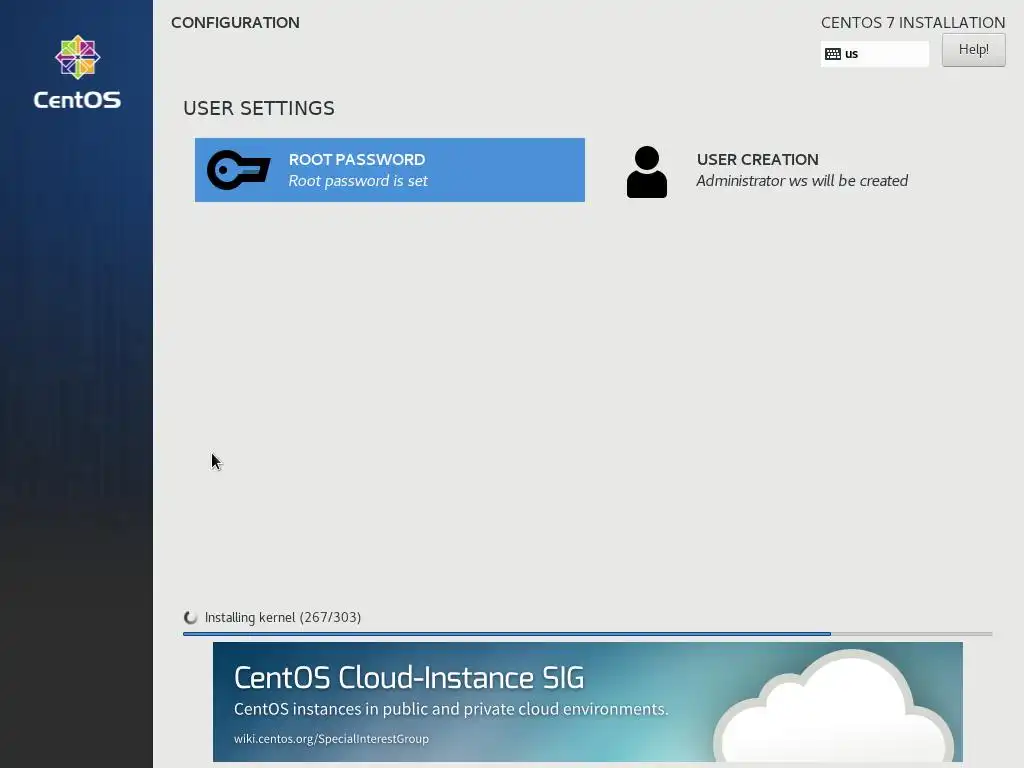Click the CENTOS 7 INSTALLATION title

pyautogui.click(x=913, y=22)
